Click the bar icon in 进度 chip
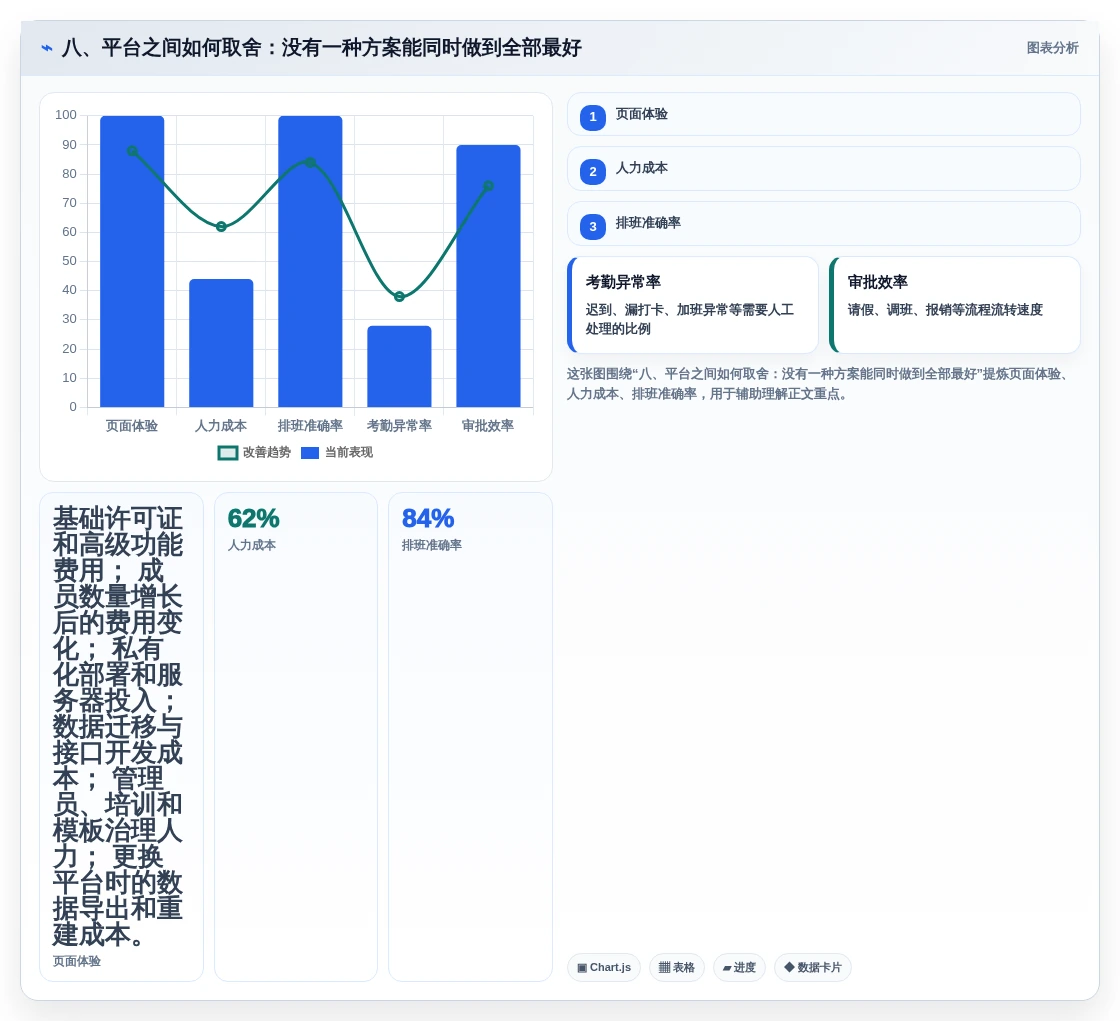Screen dimensions: 1120x1021 point(727,968)
